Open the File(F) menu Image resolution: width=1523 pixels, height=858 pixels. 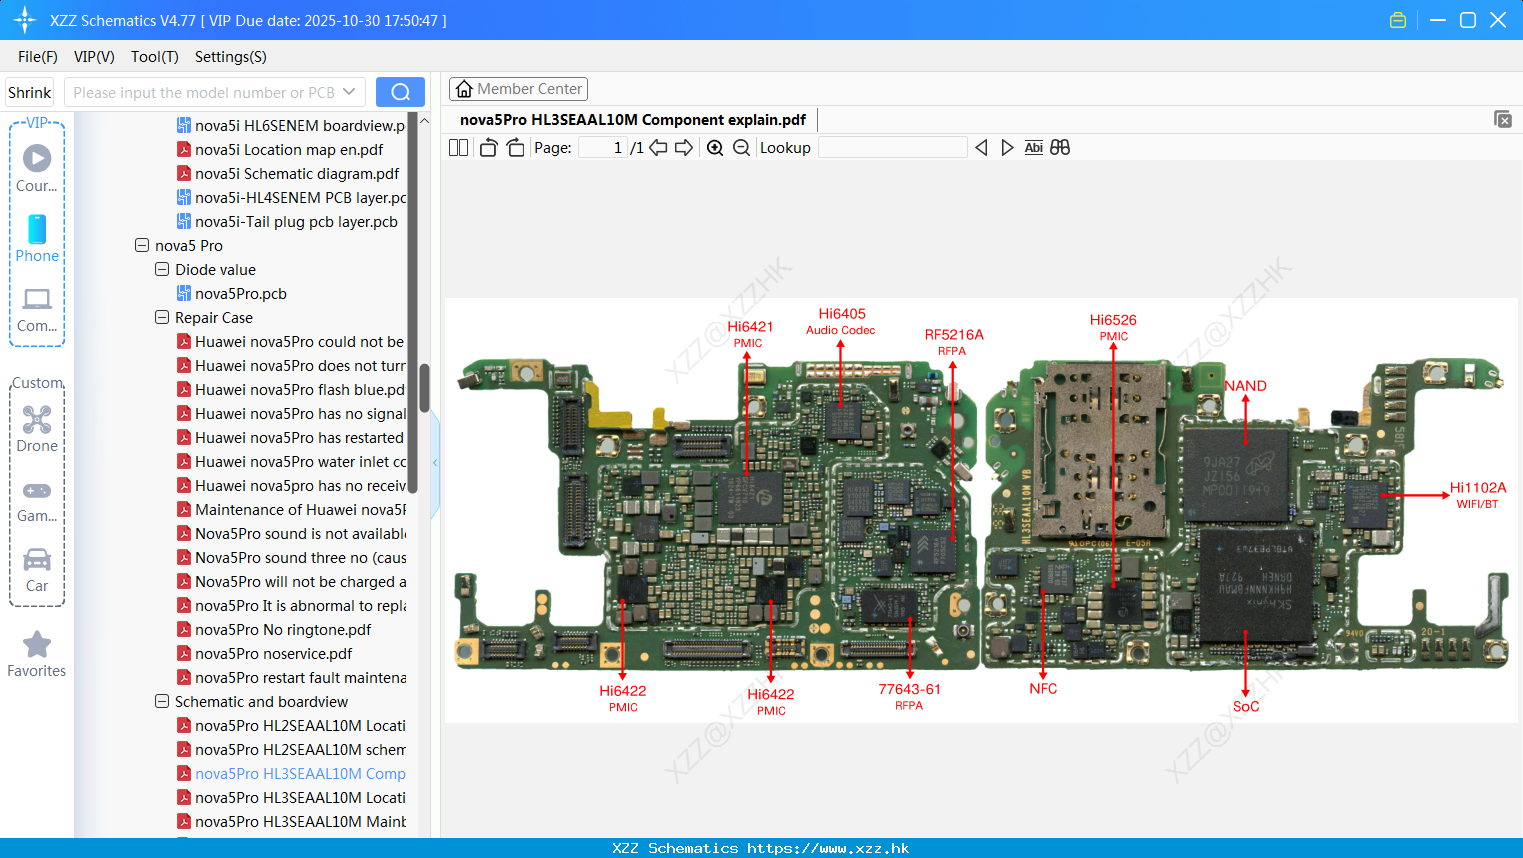[38, 57]
